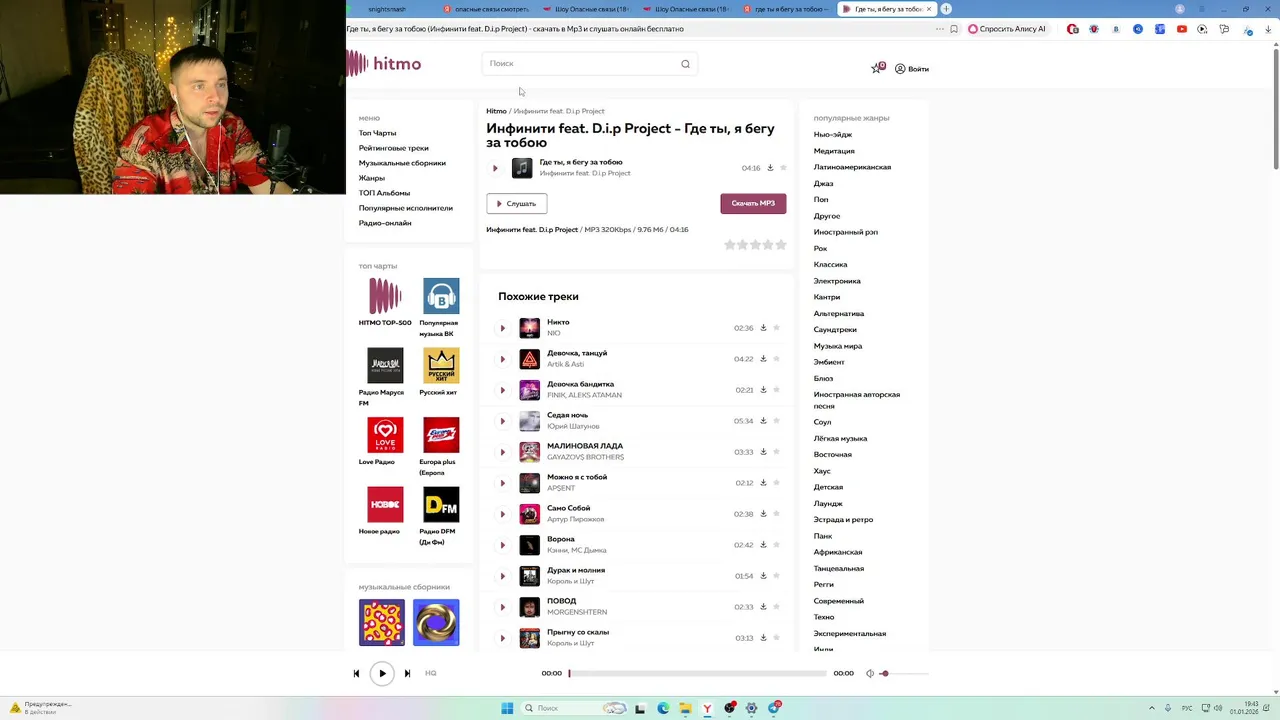Select the Рок genre link

tap(820, 248)
